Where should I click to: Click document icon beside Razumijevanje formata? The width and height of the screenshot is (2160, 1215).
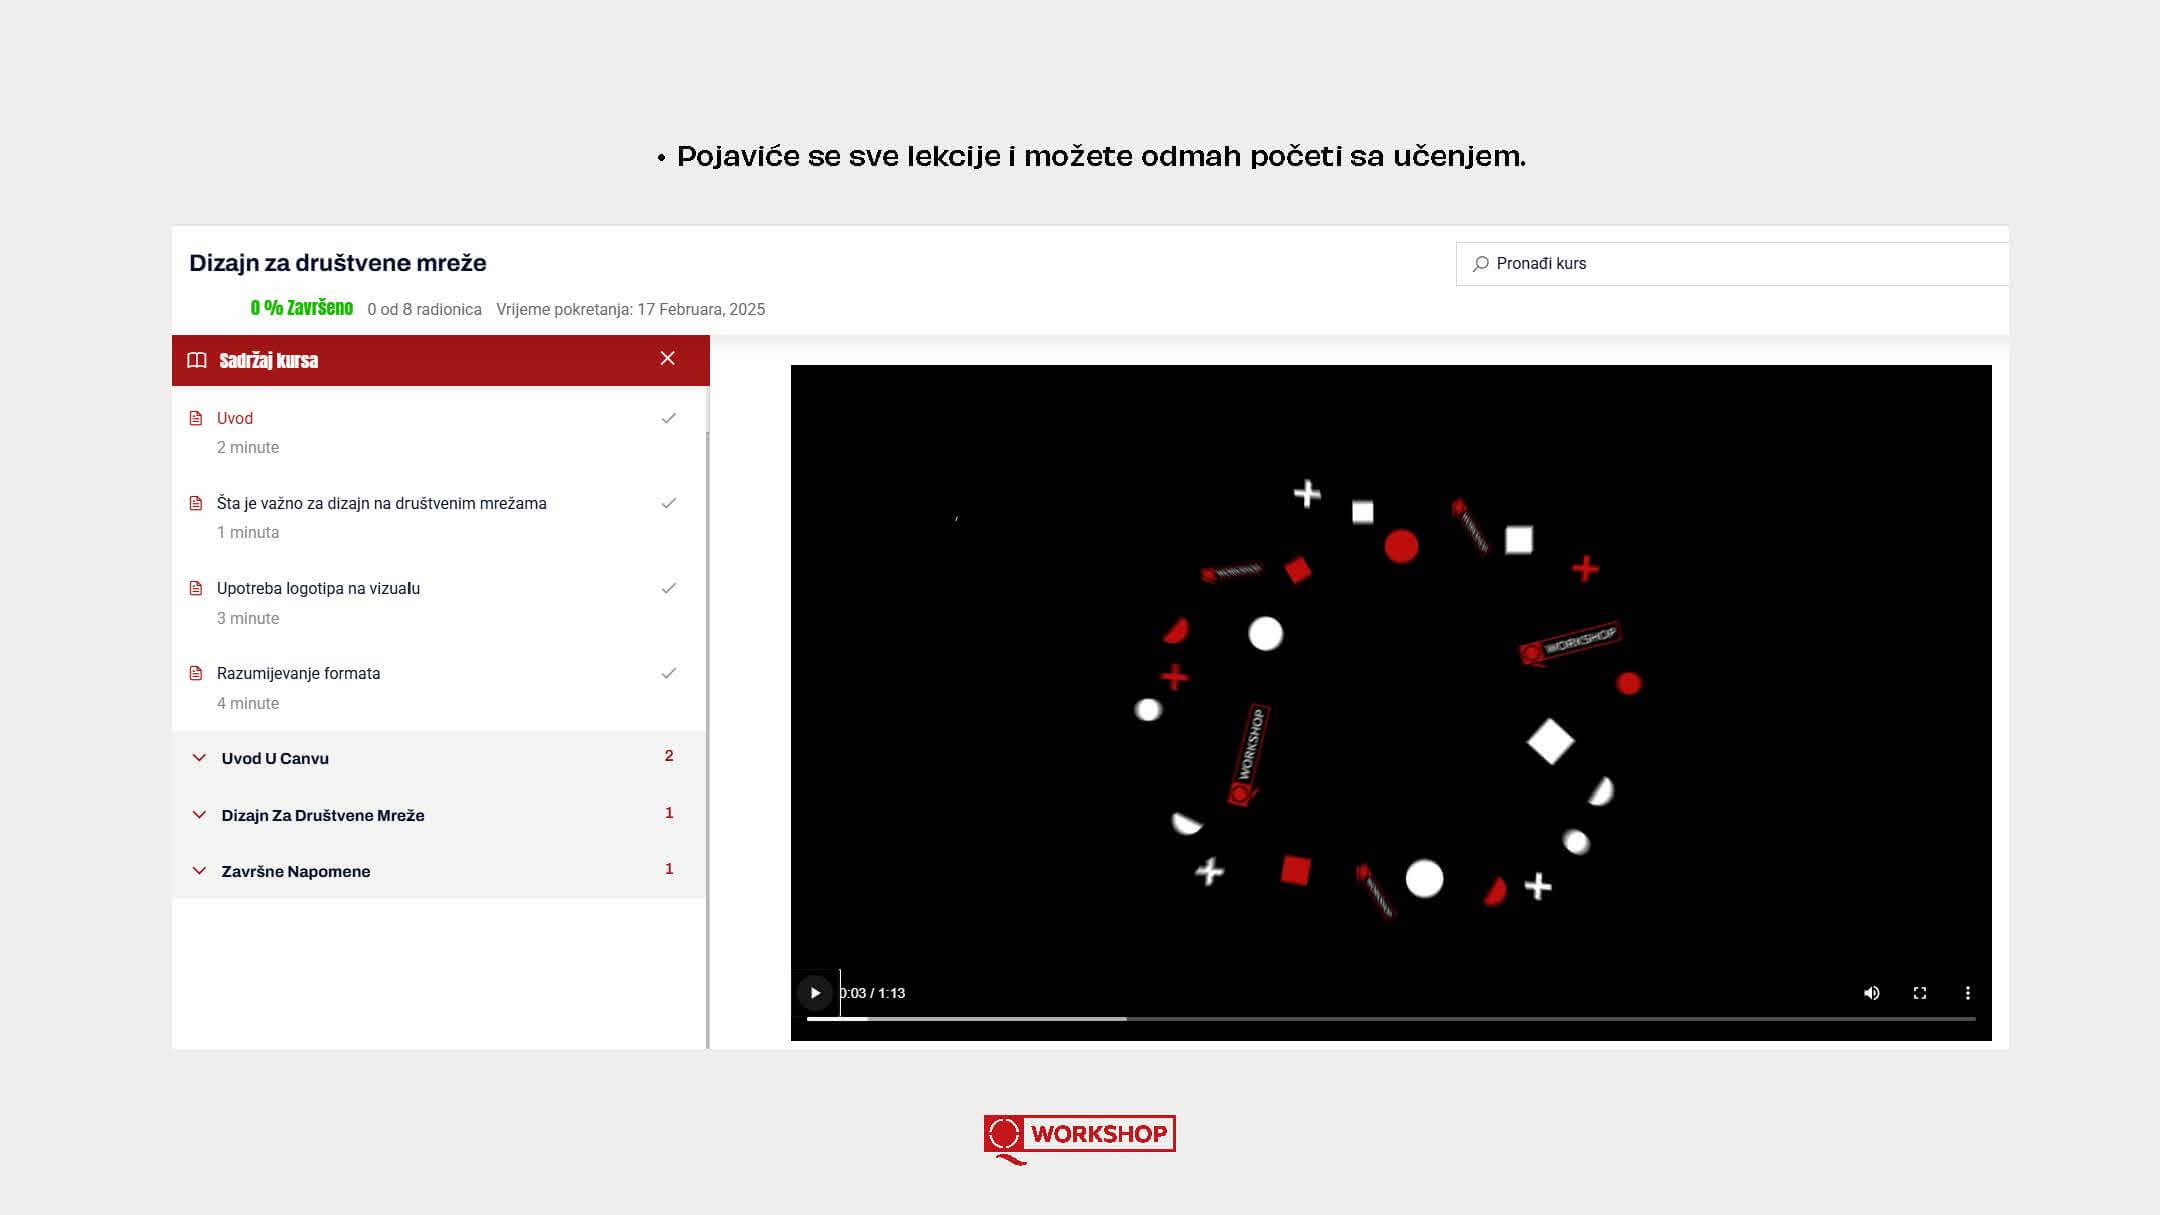(x=196, y=673)
